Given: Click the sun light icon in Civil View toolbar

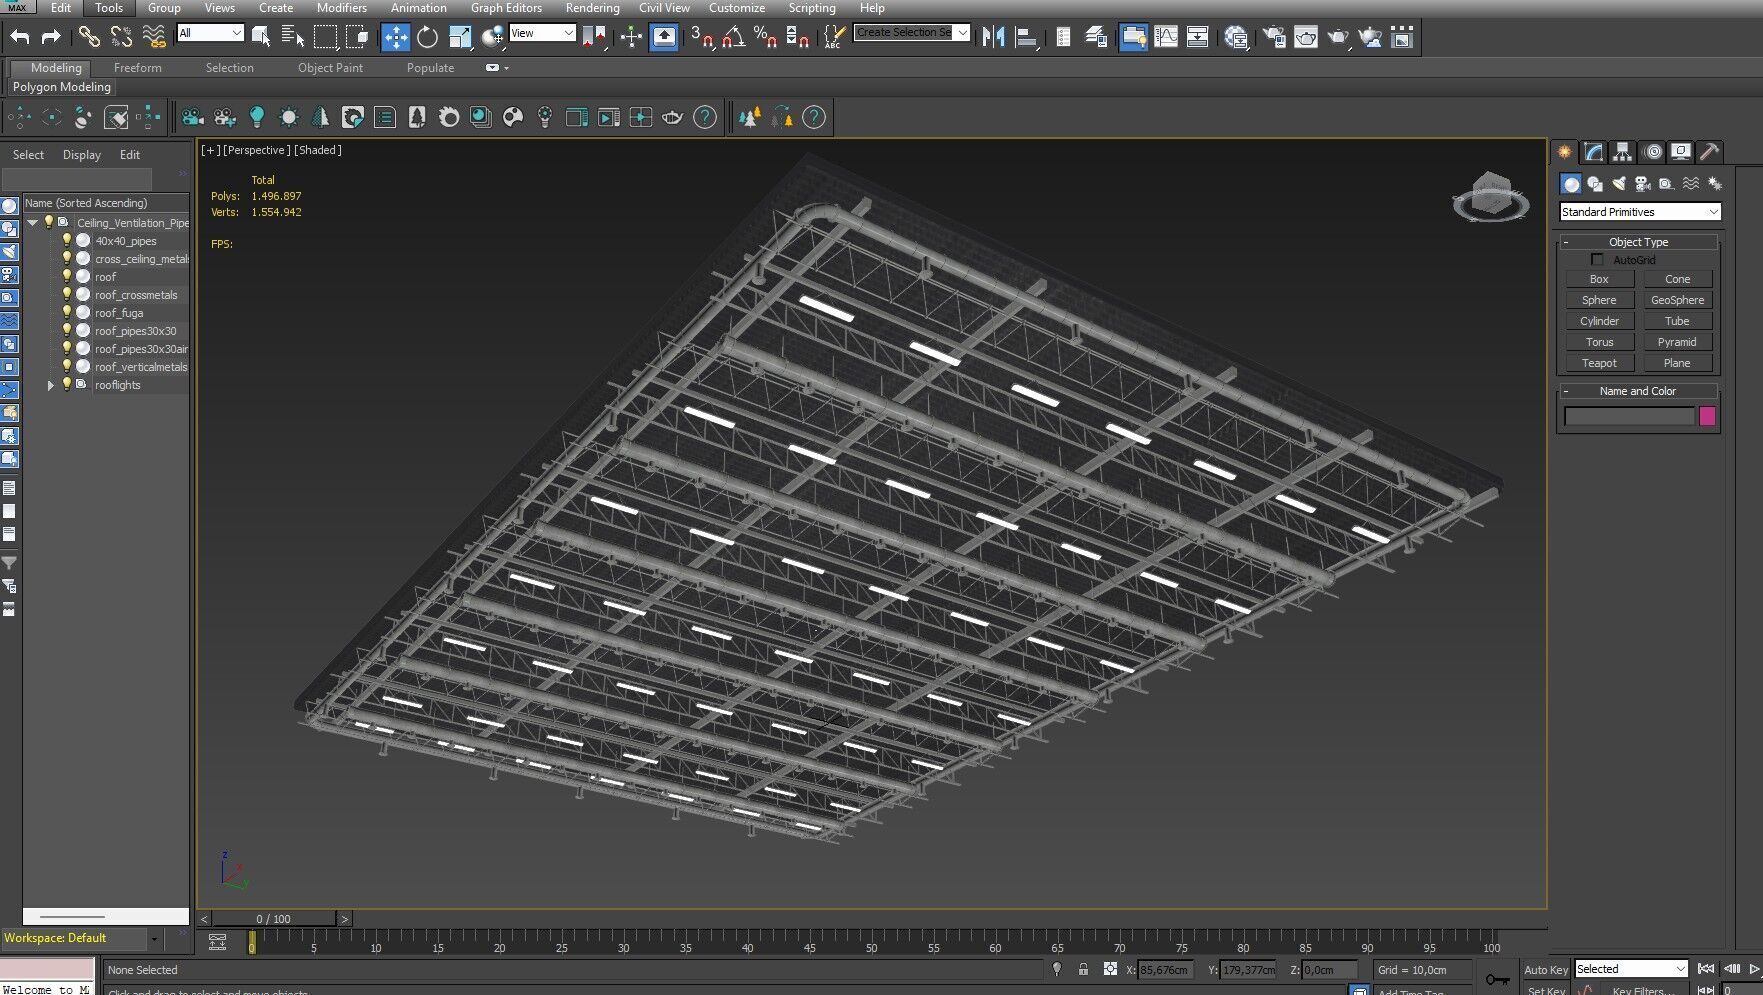Looking at the screenshot, I should tap(289, 117).
